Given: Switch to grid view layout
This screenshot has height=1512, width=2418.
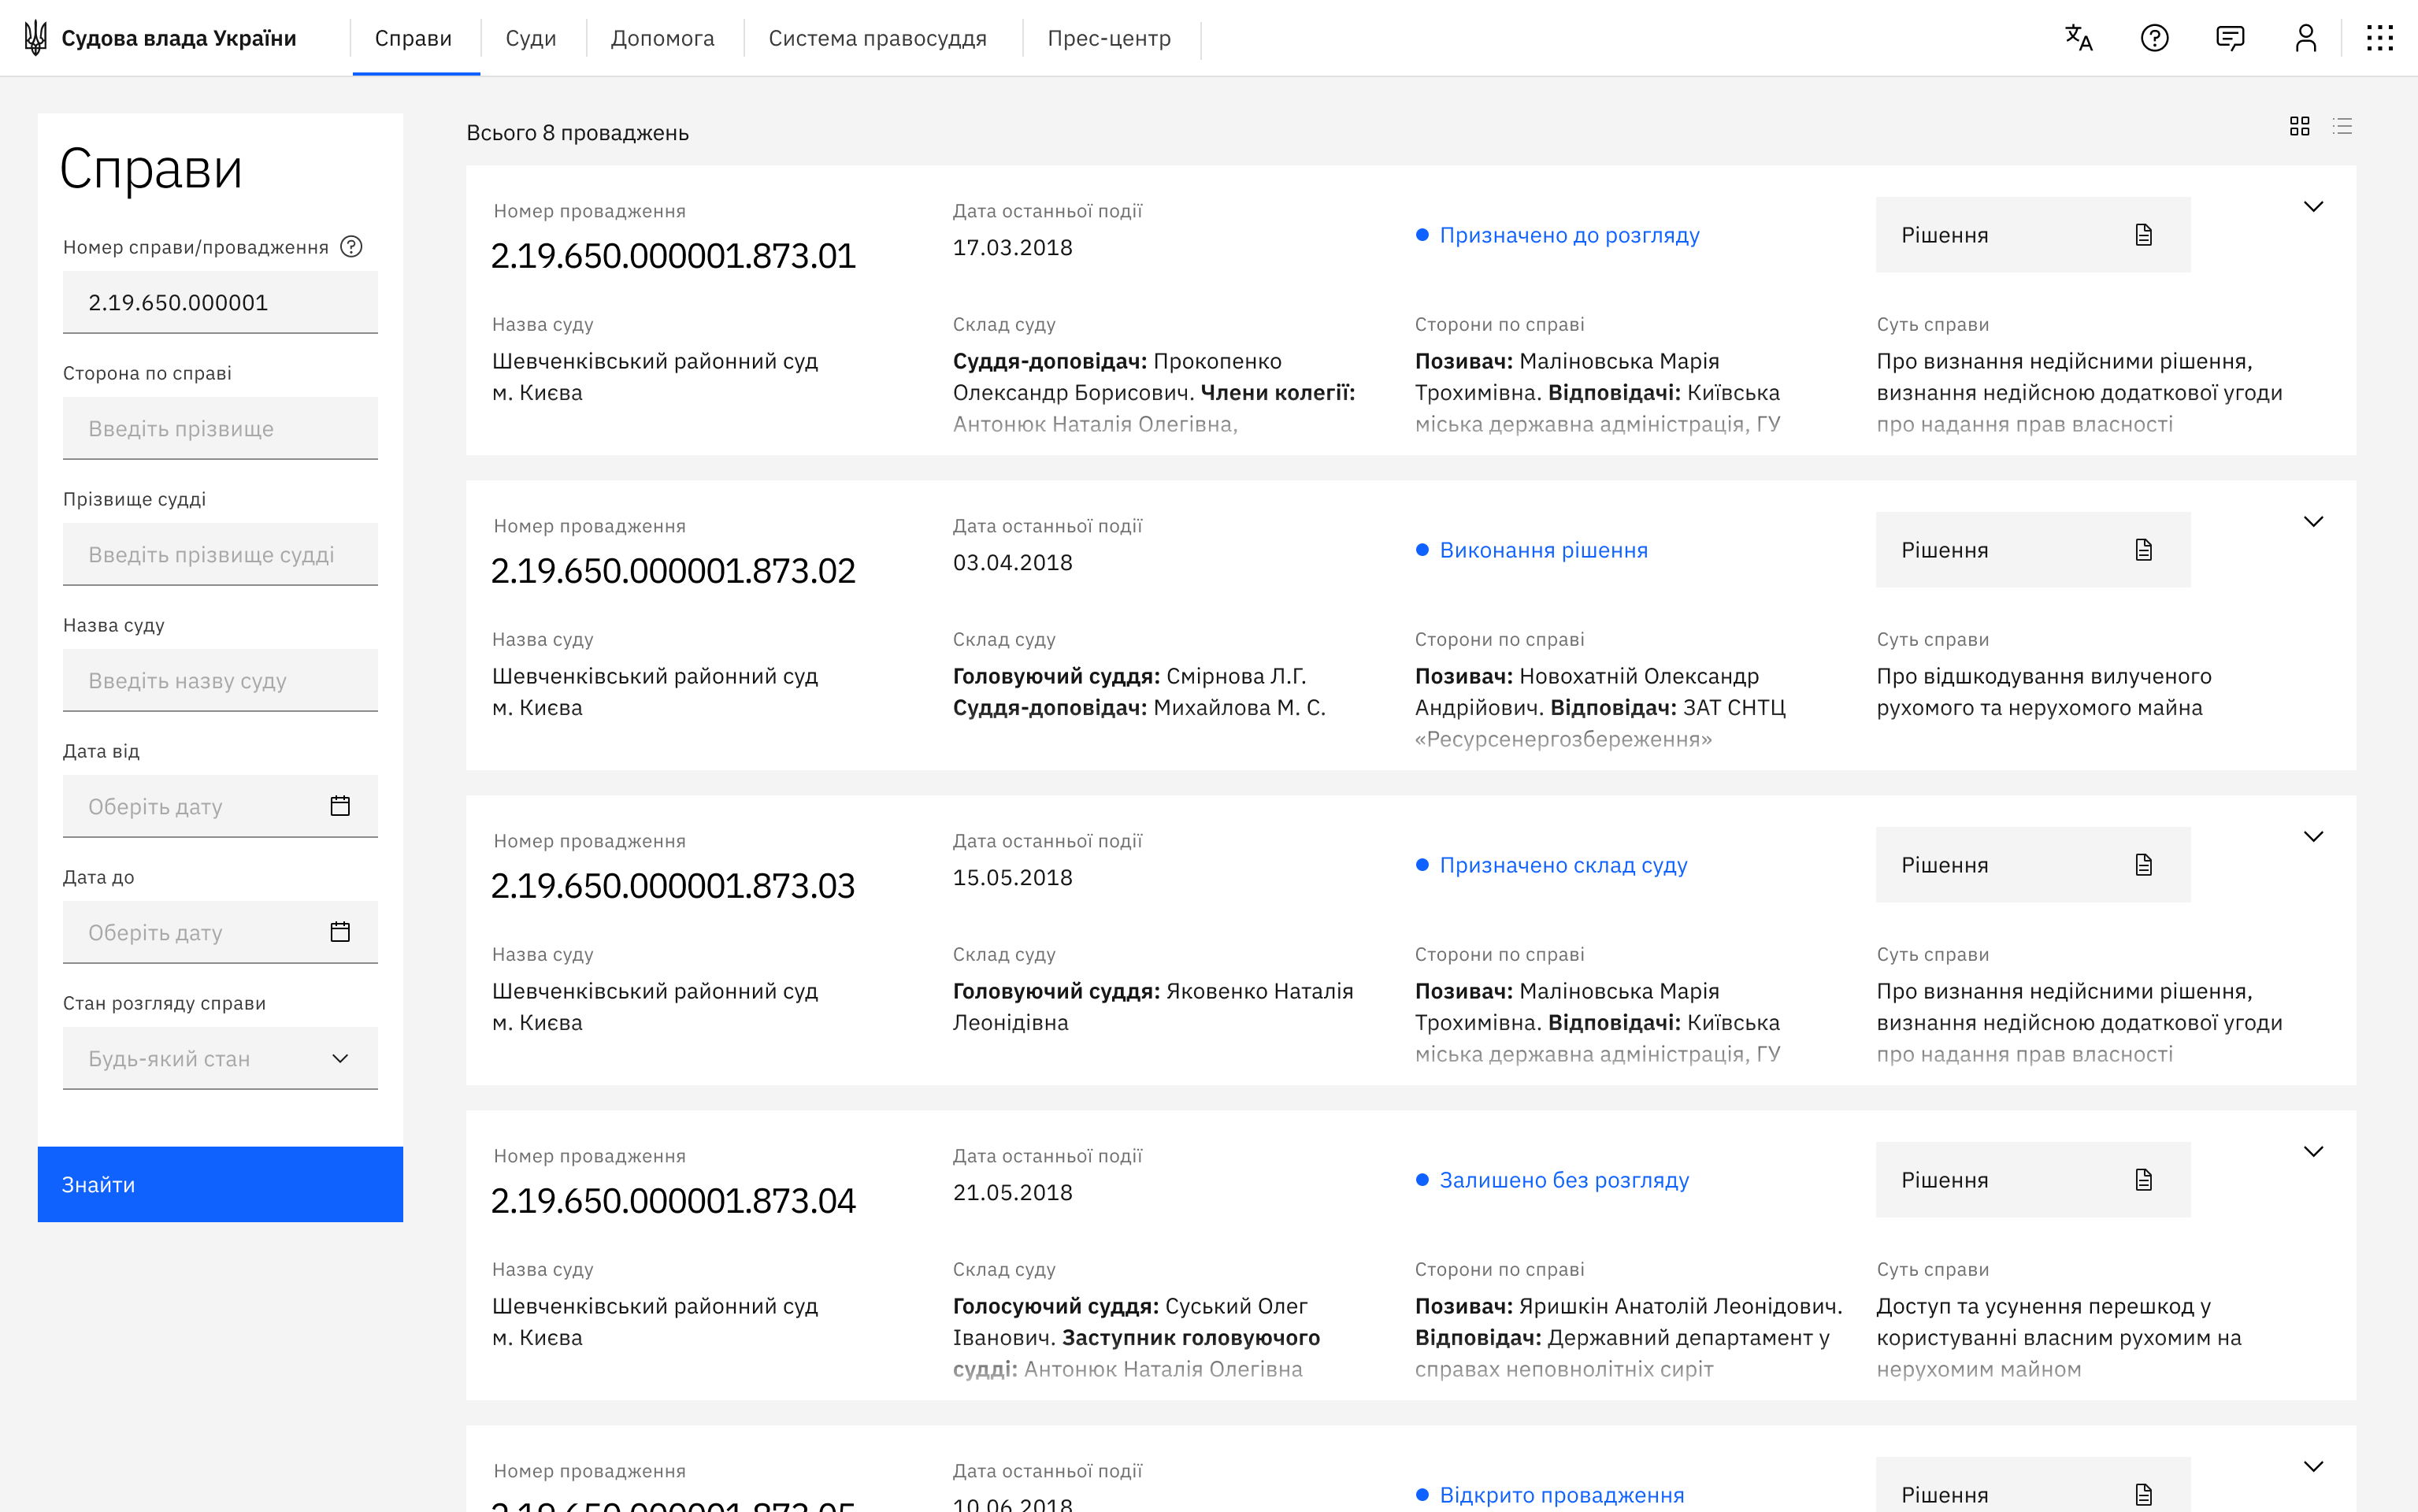Looking at the screenshot, I should [2299, 126].
